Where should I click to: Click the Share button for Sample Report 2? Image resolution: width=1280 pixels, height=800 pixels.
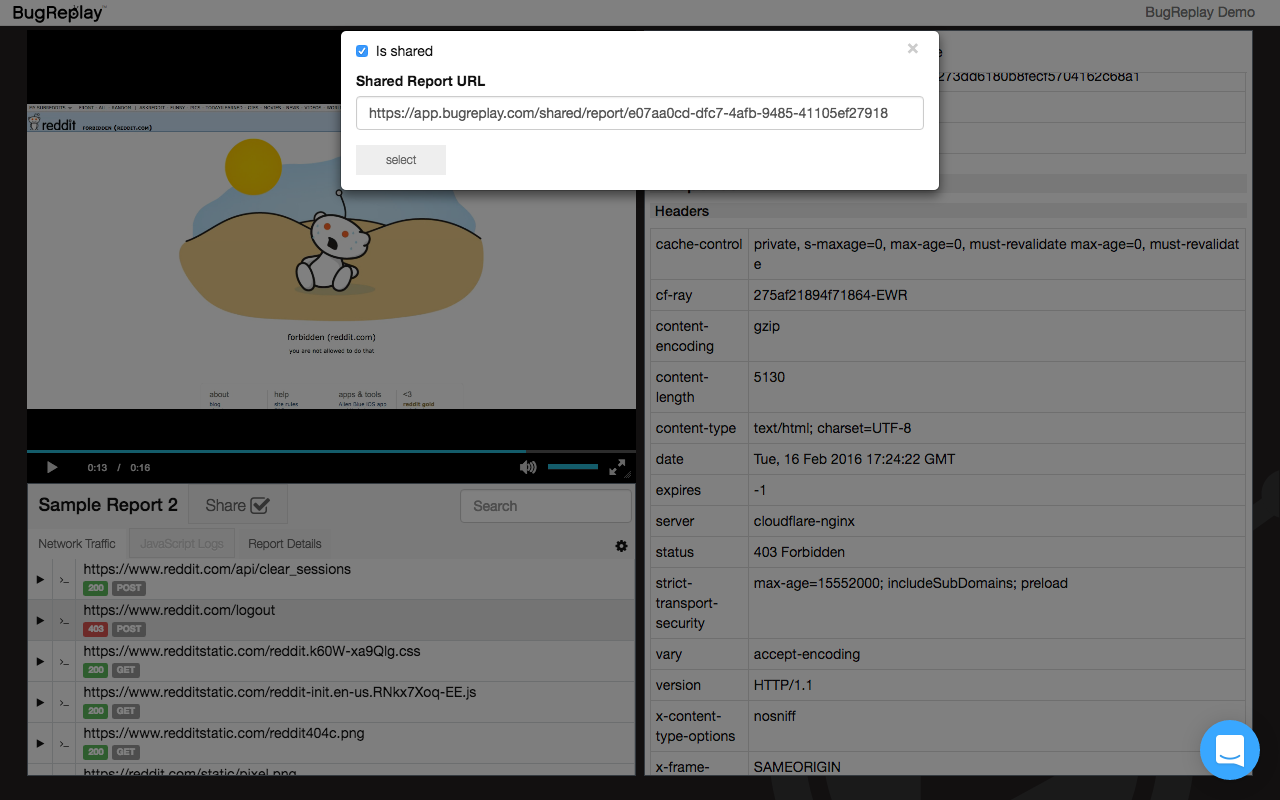[x=238, y=505]
